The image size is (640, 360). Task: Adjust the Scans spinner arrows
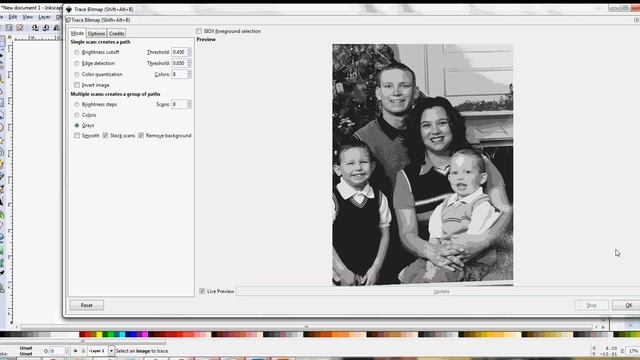189,104
